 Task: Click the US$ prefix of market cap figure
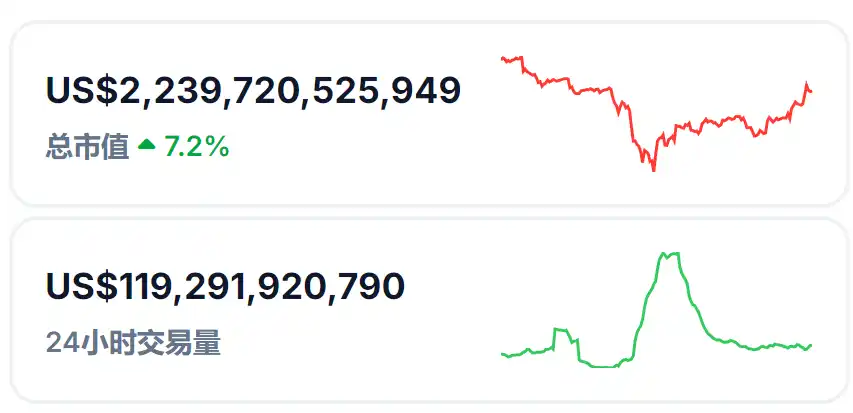coord(82,91)
